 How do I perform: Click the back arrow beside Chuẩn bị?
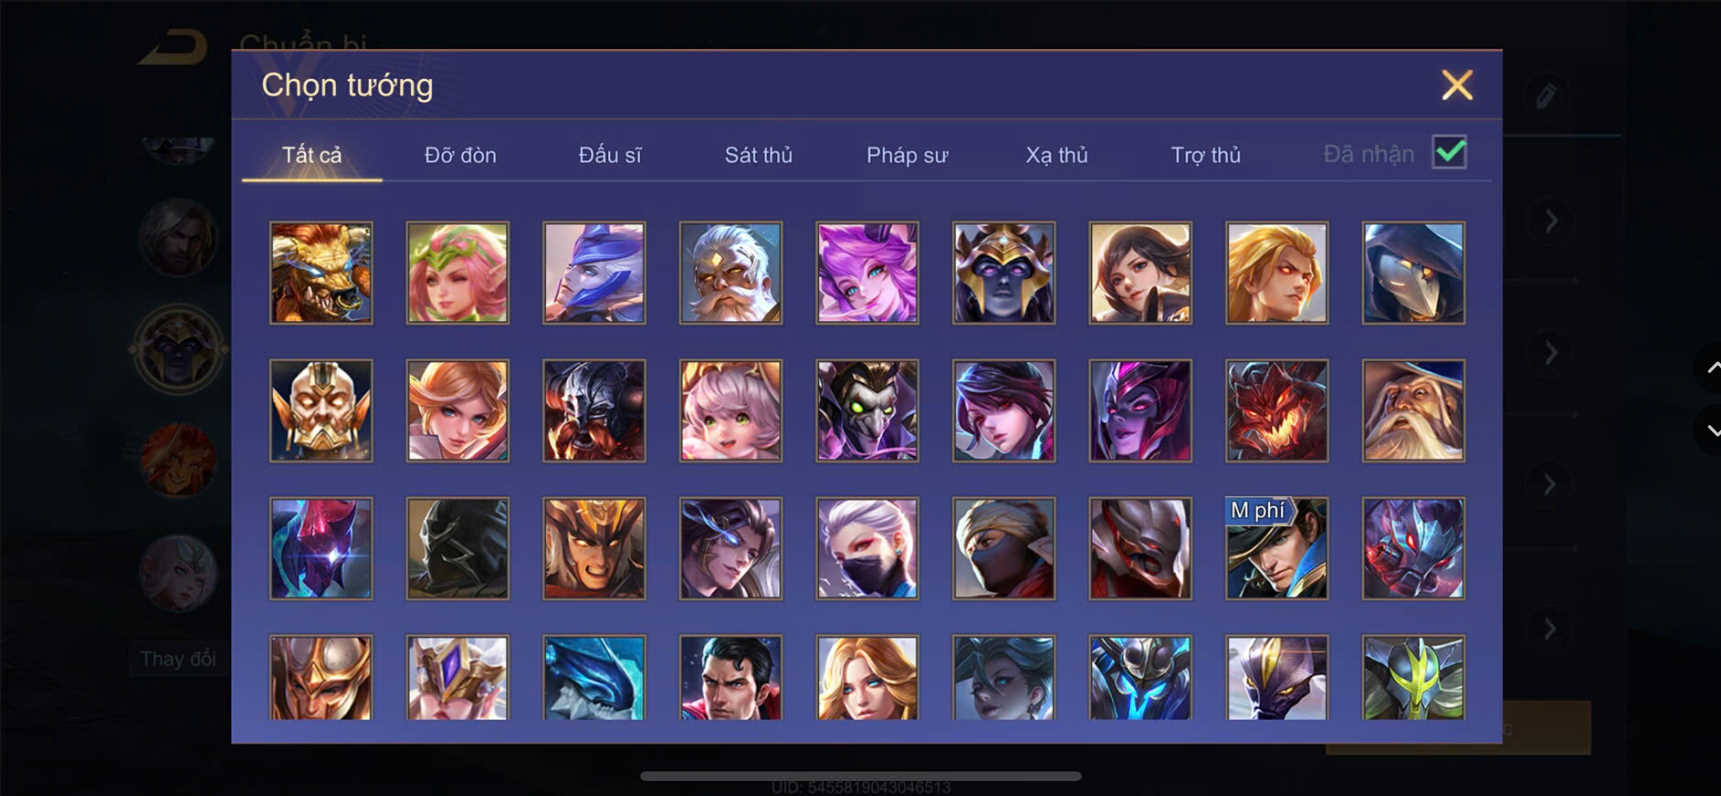coord(174,47)
